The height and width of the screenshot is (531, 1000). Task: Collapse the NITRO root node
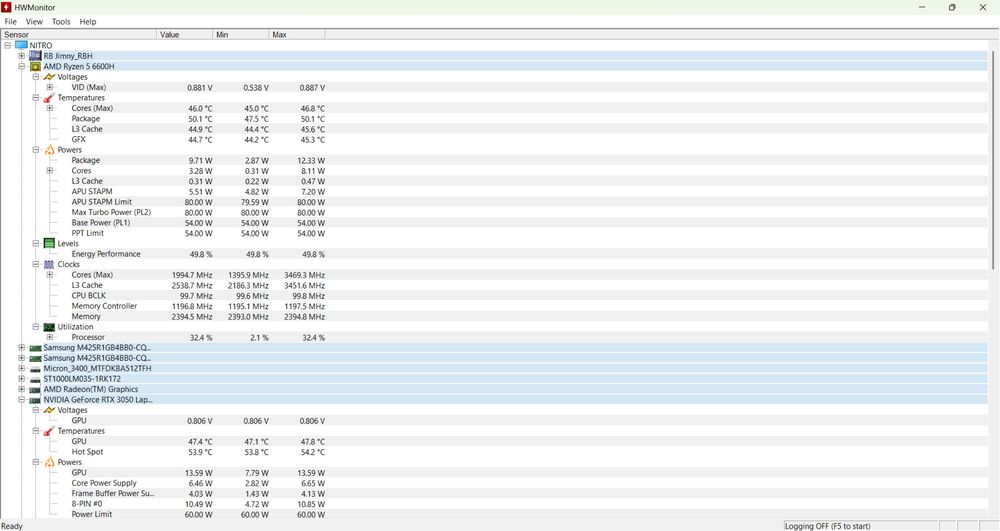(x=8, y=45)
